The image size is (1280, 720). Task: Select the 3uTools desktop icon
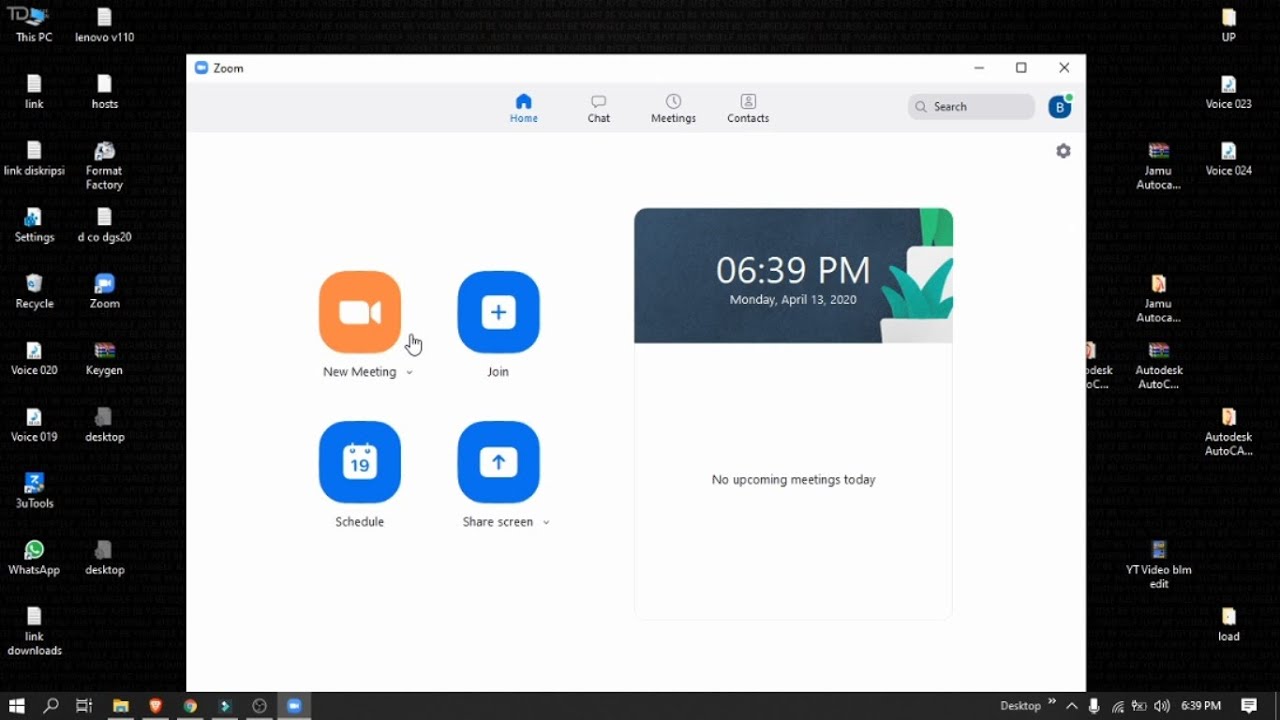34,491
